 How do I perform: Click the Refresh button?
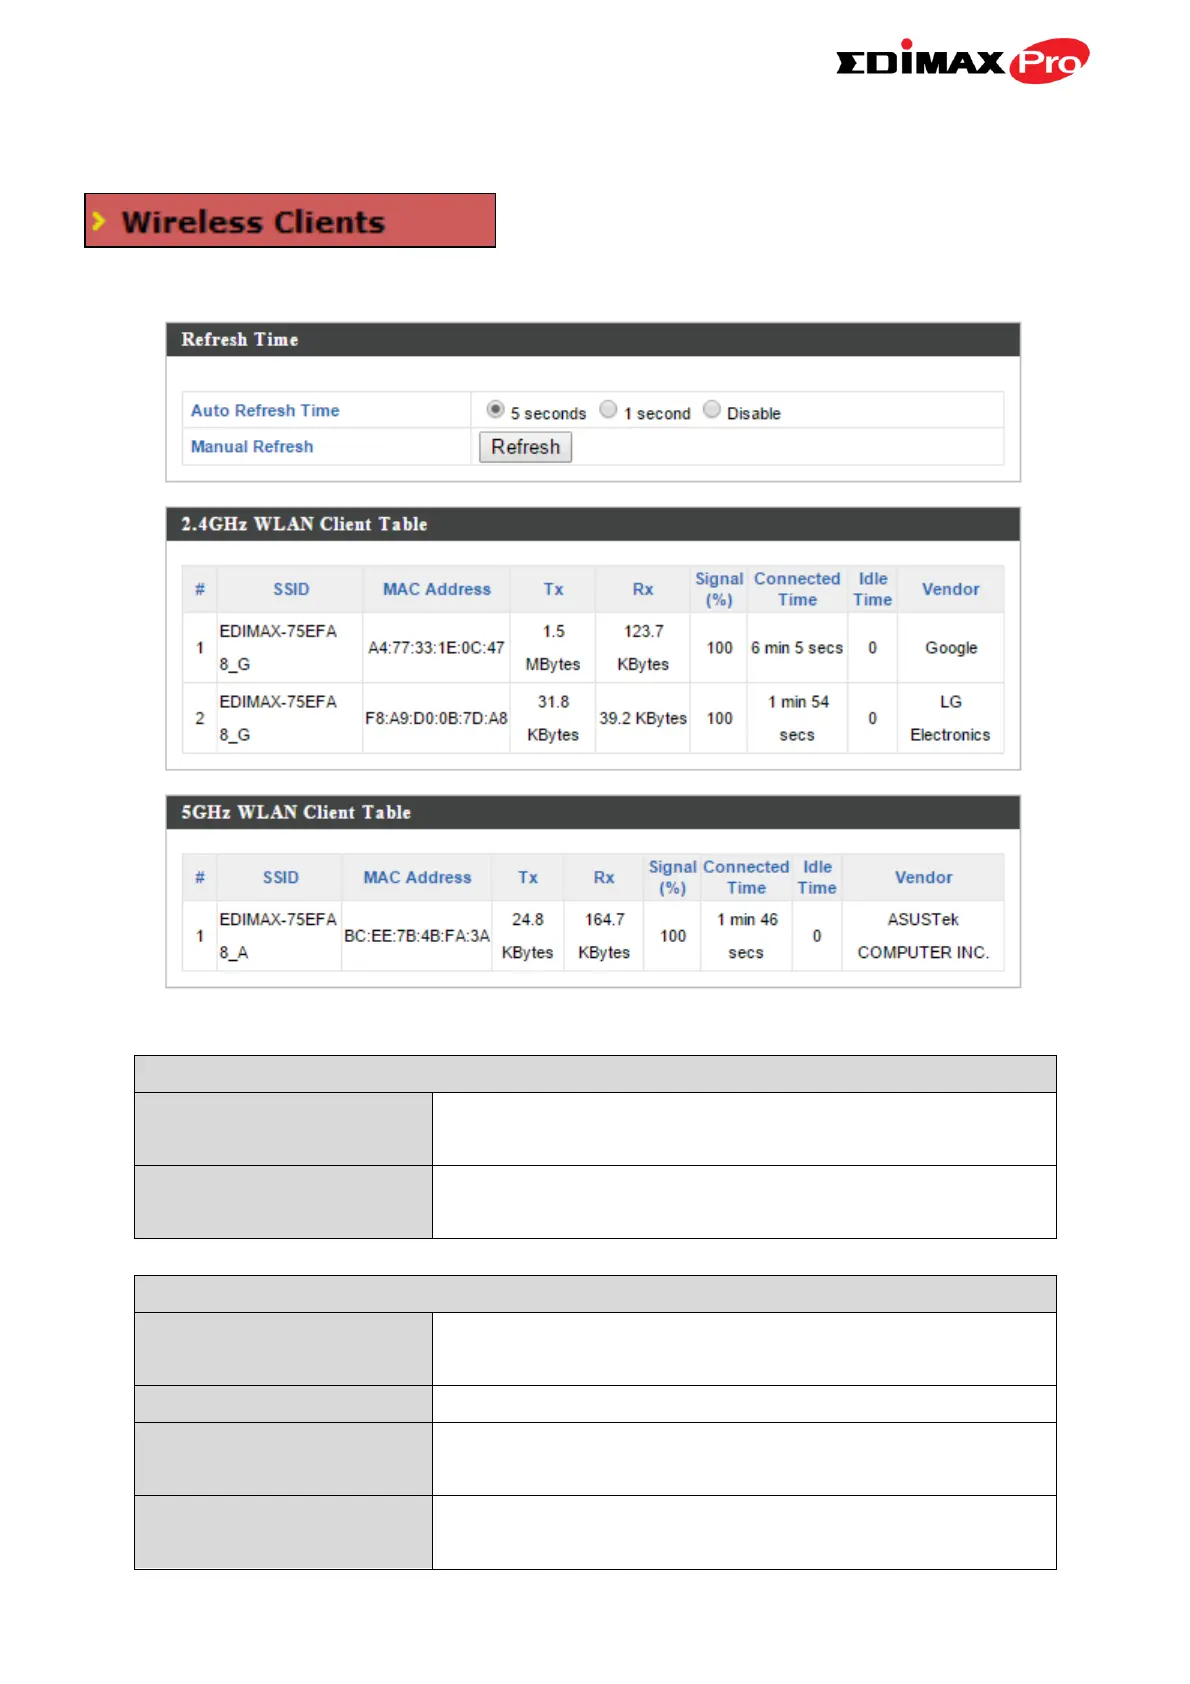(525, 447)
